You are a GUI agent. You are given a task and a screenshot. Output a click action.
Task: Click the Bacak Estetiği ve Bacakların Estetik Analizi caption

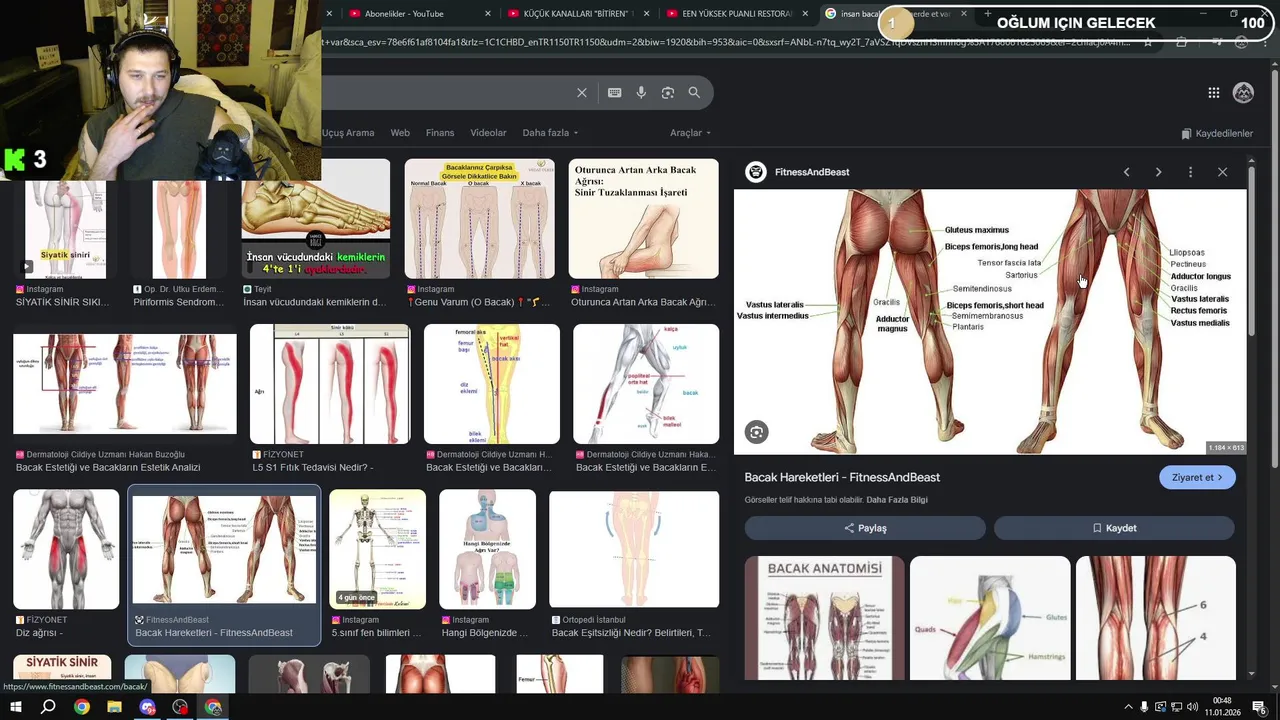pyautogui.click(x=108, y=468)
